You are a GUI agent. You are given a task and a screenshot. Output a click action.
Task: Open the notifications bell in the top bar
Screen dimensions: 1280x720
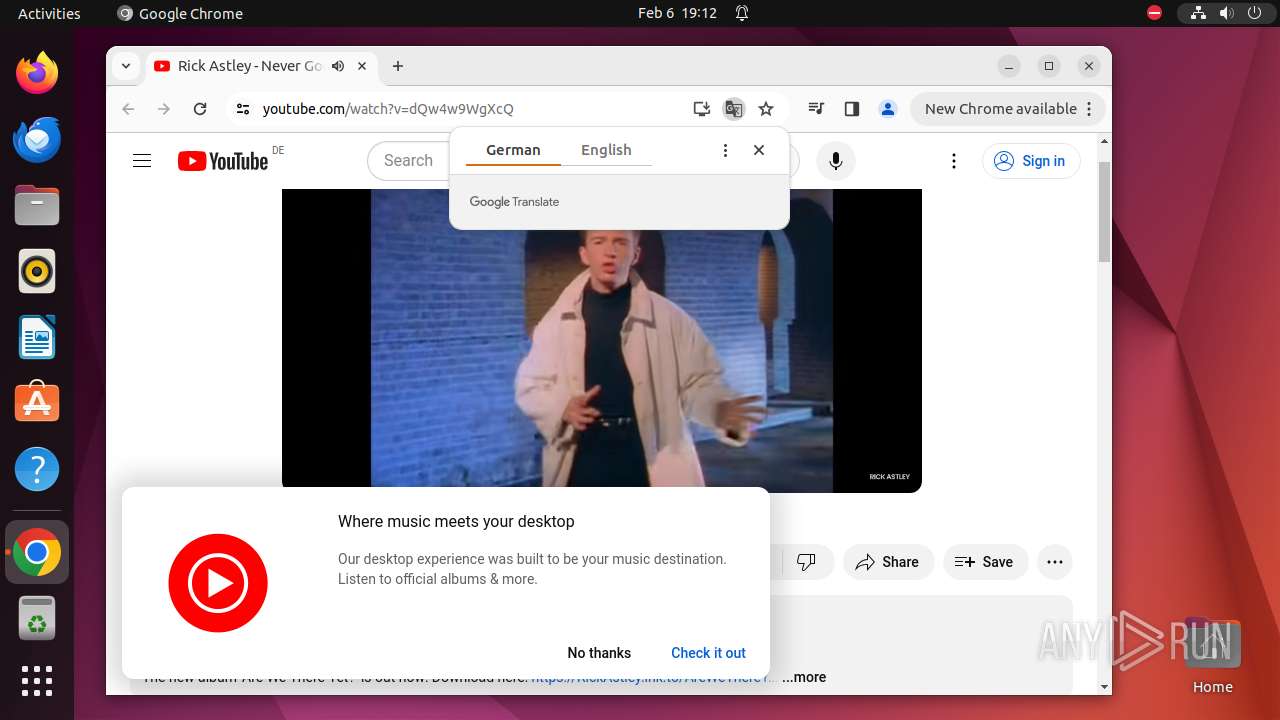pos(742,13)
